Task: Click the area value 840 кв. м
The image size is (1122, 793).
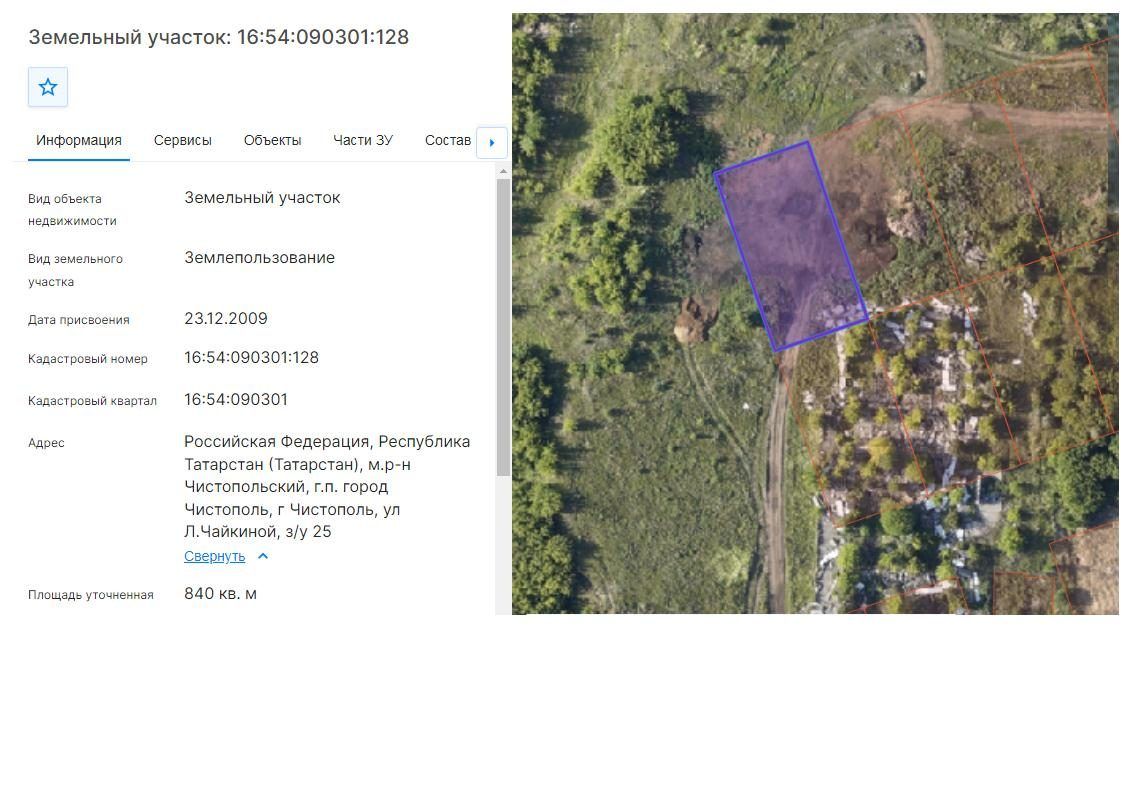Action: click(220, 594)
